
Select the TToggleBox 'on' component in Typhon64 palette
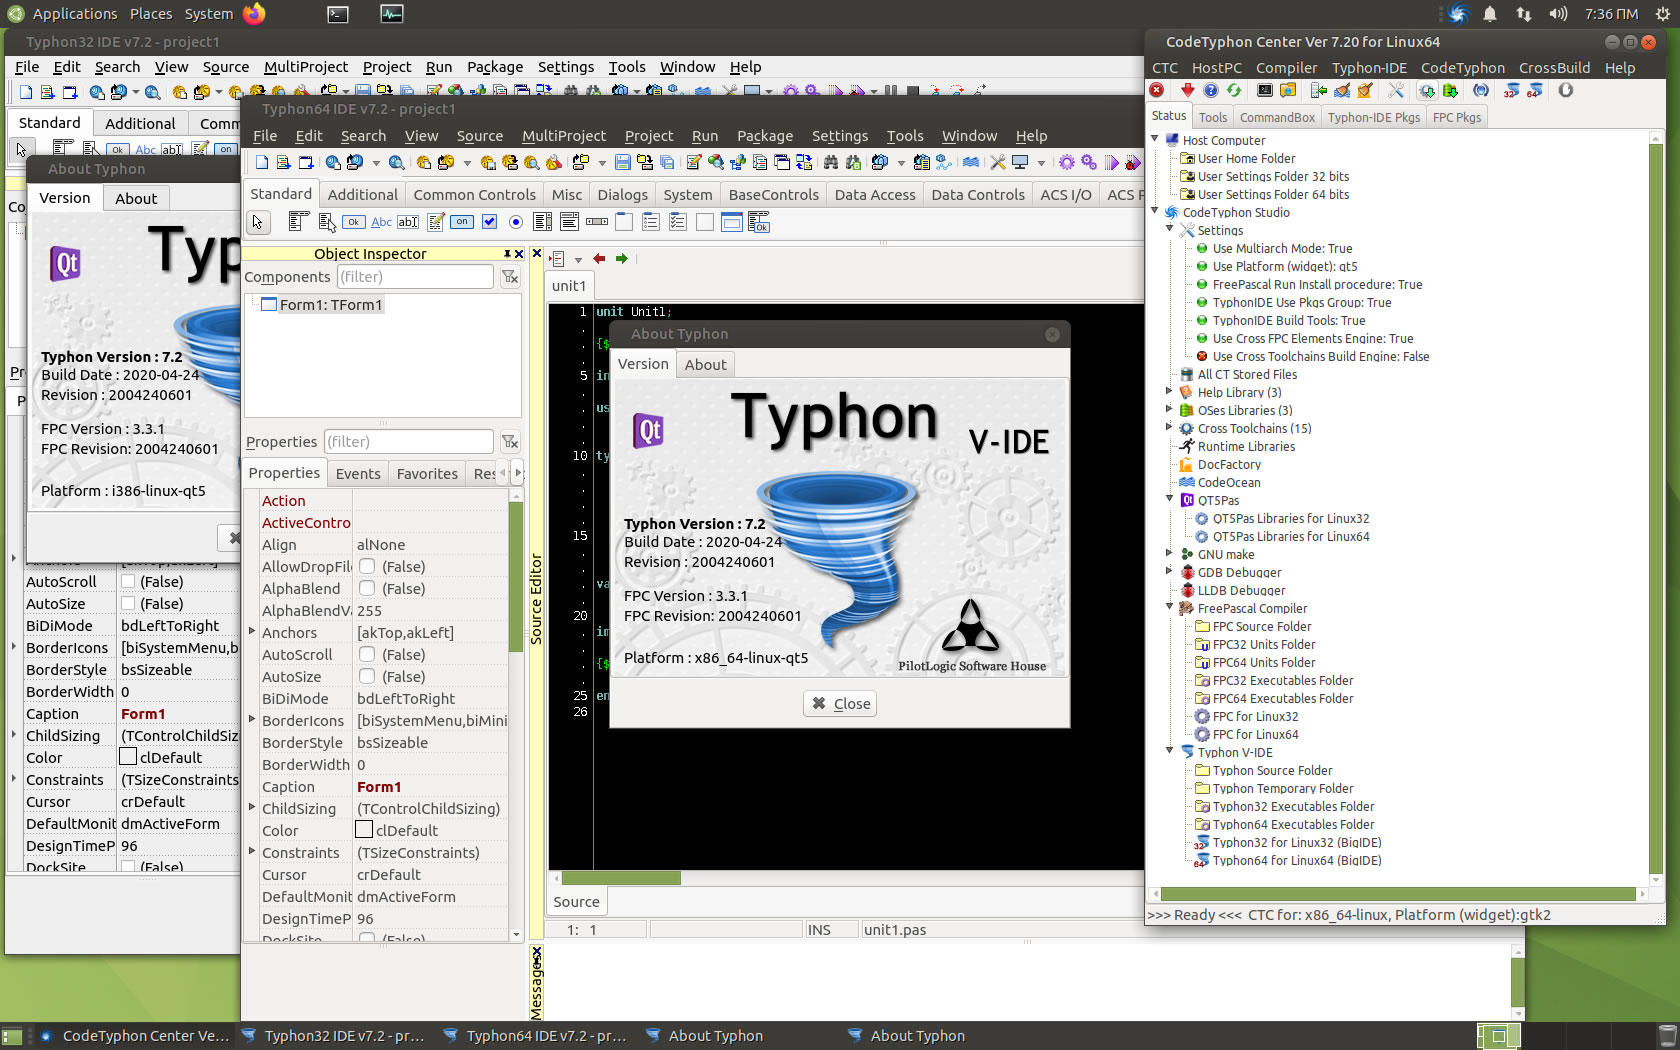[462, 222]
